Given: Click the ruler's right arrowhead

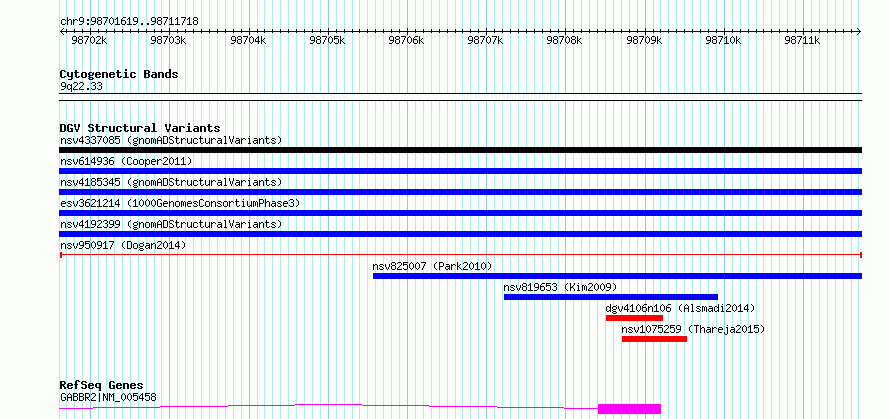Looking at the screenshot, I should [859, 31].
